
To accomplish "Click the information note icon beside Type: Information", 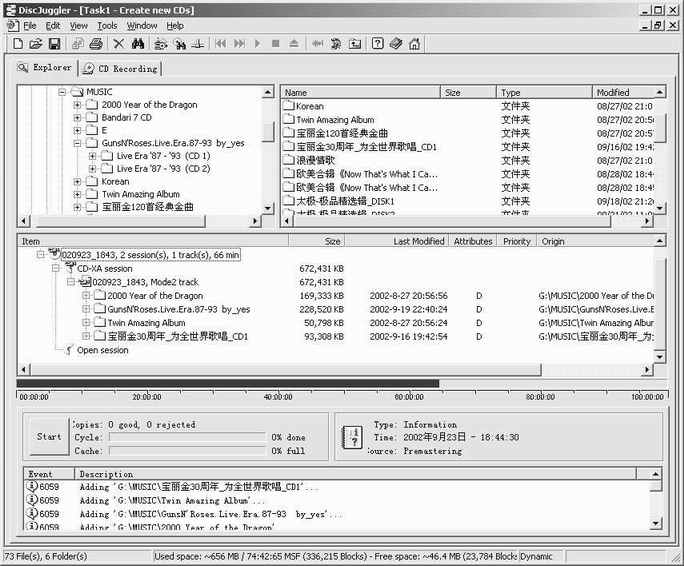I will [352, 437].
